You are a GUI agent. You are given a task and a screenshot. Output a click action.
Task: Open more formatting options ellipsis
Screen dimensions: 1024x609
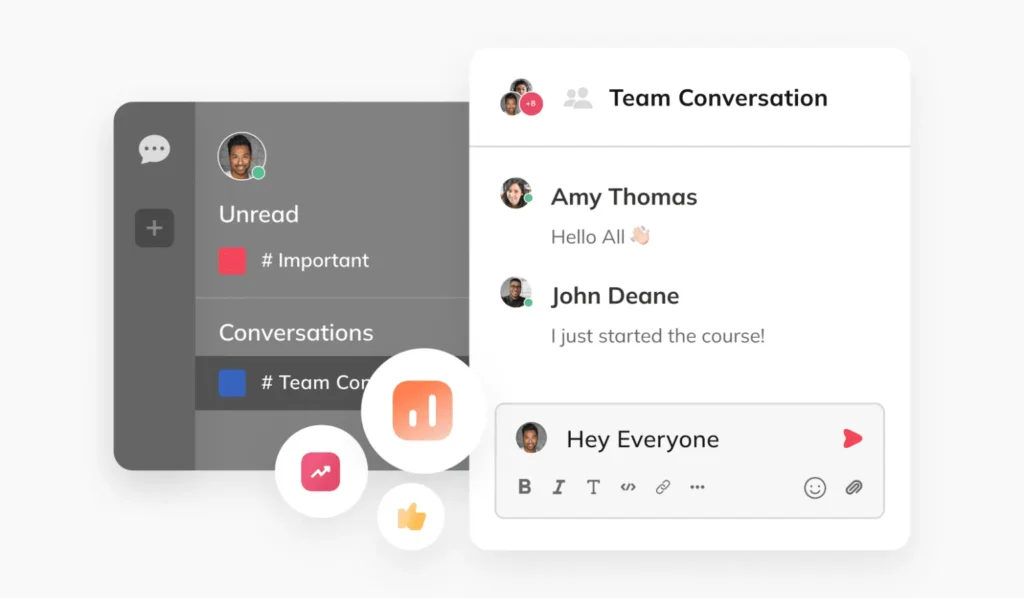pos(697,487)
